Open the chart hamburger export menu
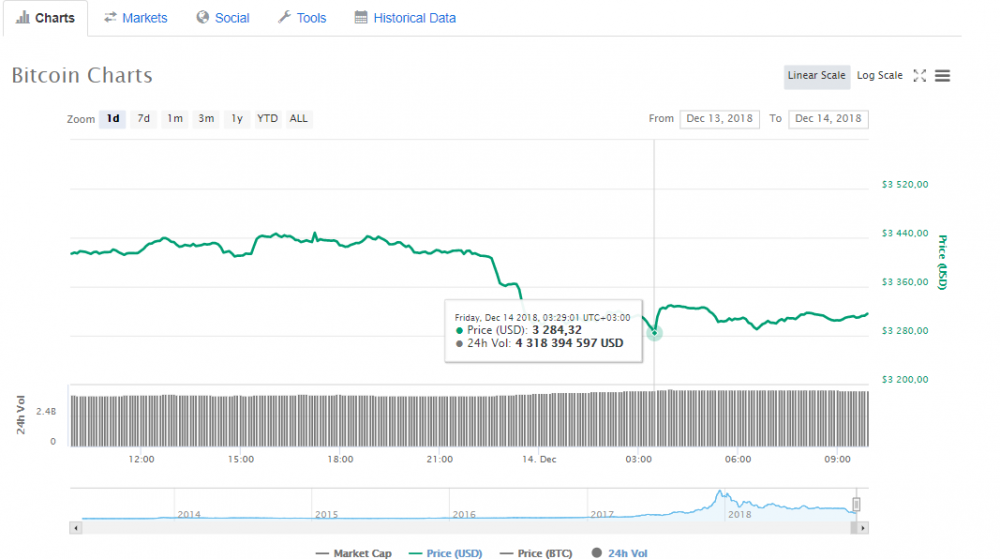Screen dimensions: 1000x559 (x=943, y=76)
